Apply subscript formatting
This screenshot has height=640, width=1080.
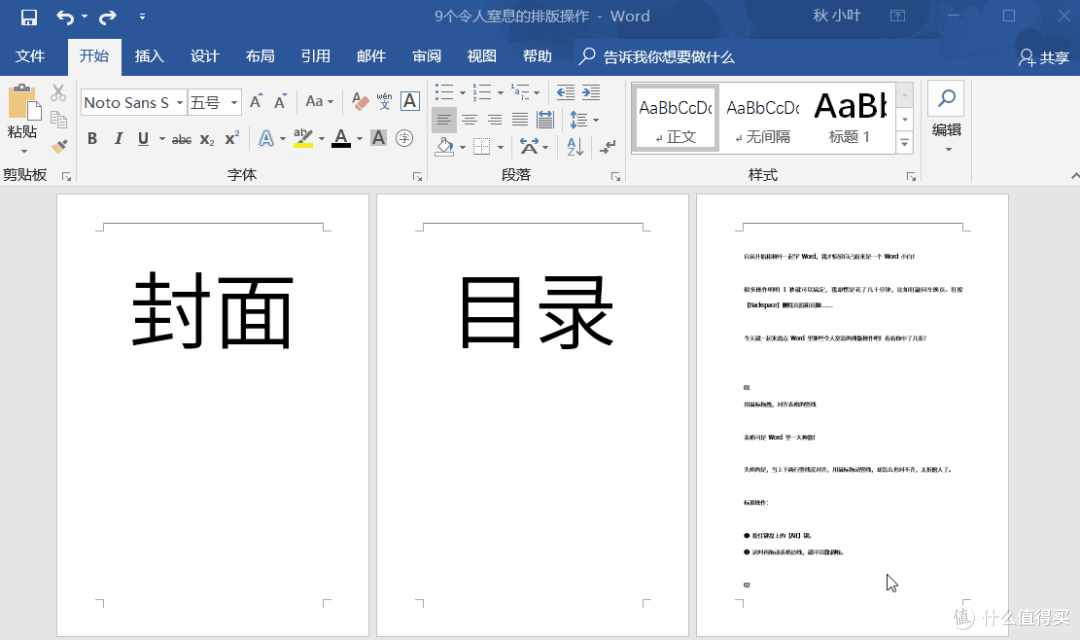pyautogui.click(x=206, y=139)
